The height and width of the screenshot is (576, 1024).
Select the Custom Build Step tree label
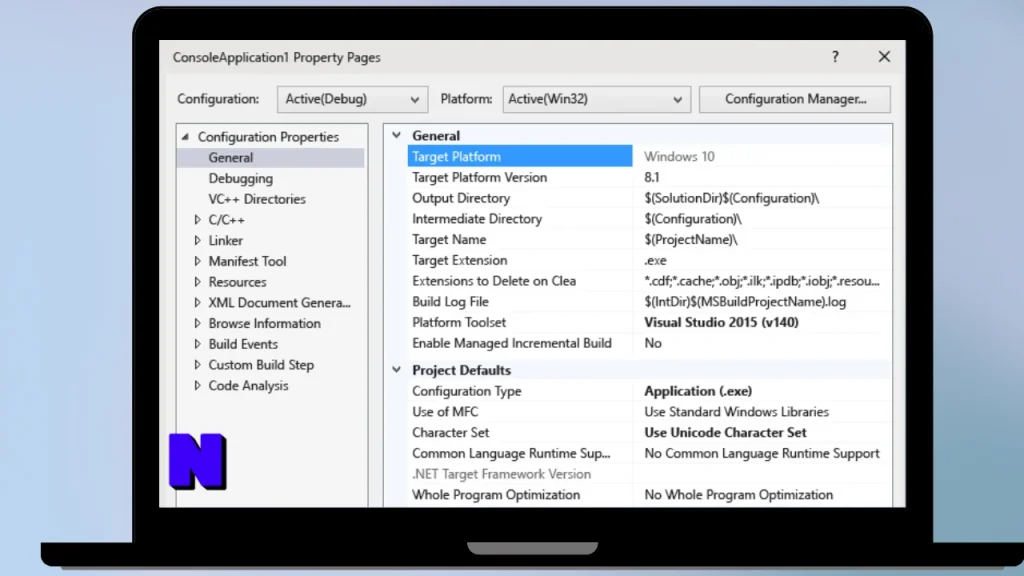click(x=261, y=365)
